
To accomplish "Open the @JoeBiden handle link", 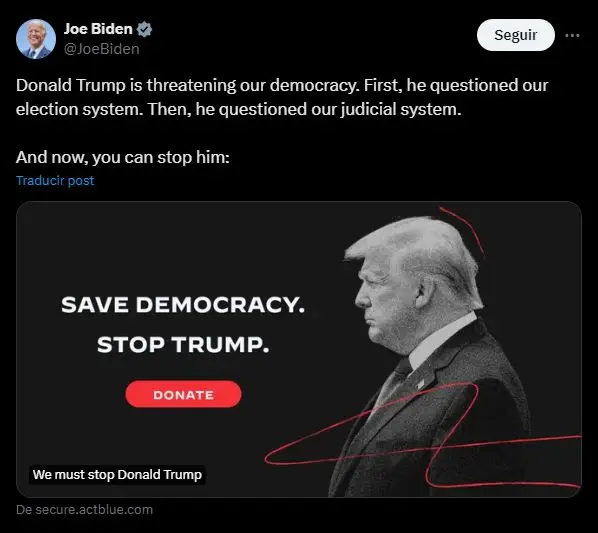I will [x=101, y=49].
